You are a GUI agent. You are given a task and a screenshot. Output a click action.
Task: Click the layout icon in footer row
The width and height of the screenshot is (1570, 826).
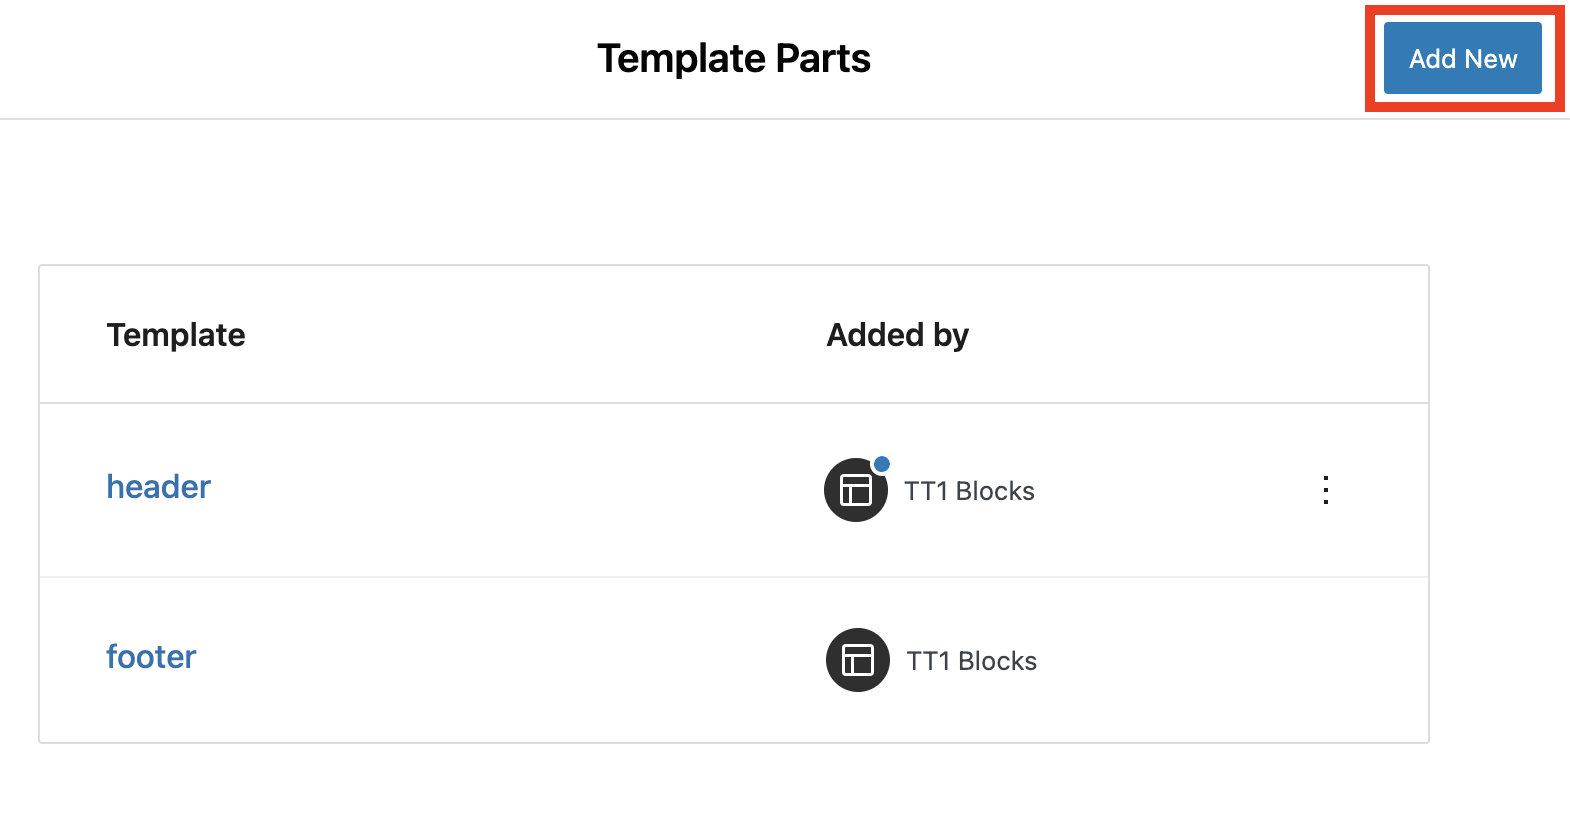pyautogui.click(x=858, y=660)
